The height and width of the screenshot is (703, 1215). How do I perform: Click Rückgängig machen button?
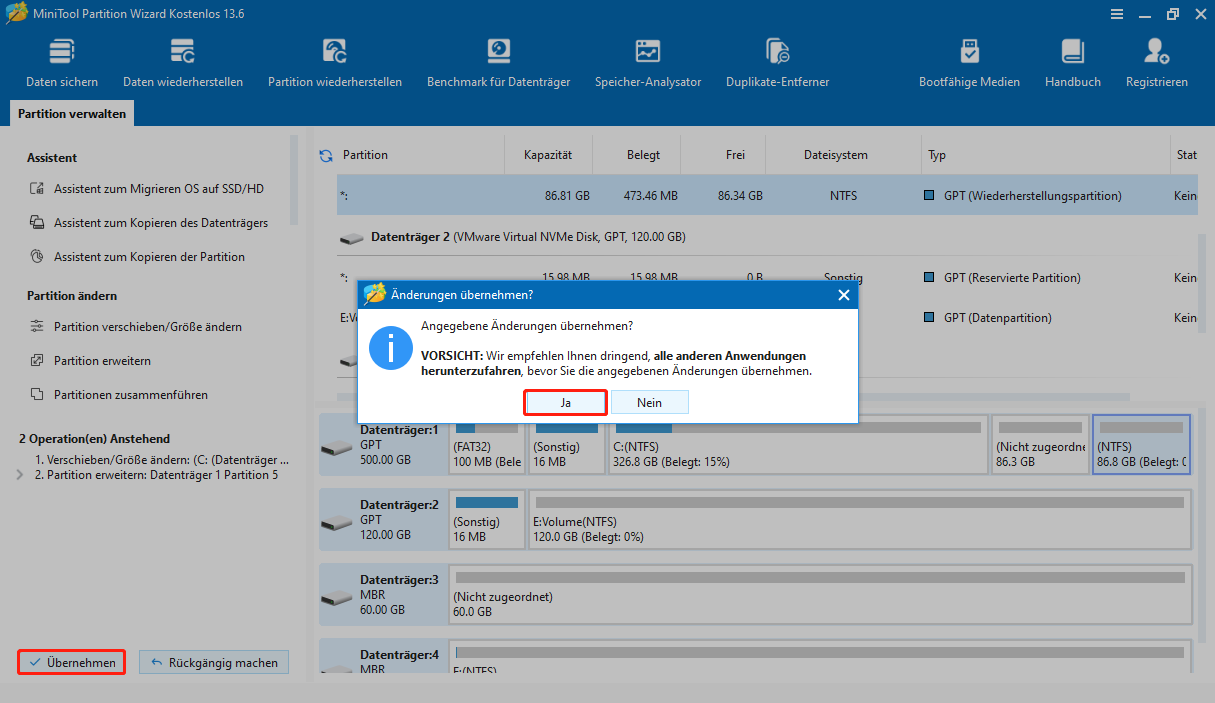pyautogui.click(x=214, y=662)
